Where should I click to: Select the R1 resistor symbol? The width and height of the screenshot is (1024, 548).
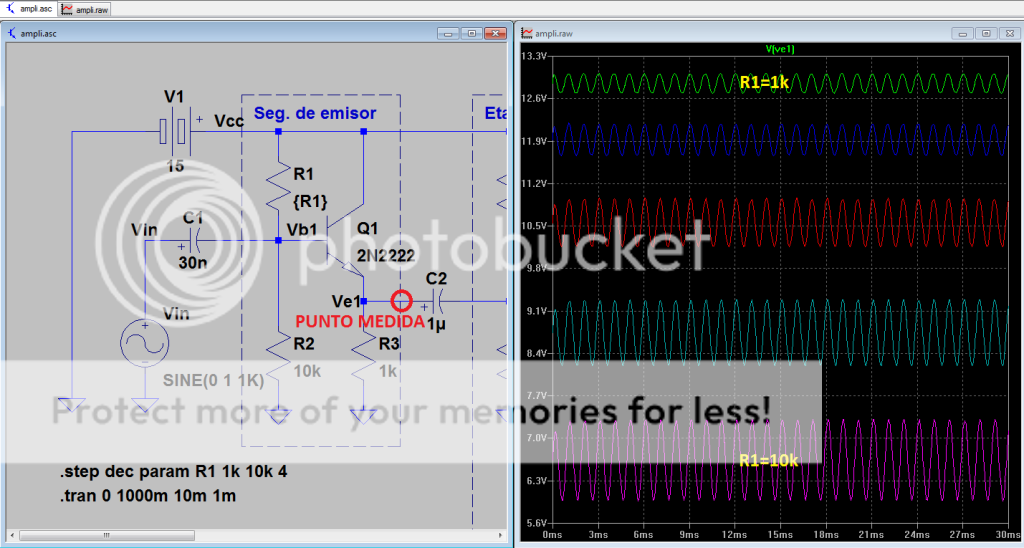tap(280, 185)
